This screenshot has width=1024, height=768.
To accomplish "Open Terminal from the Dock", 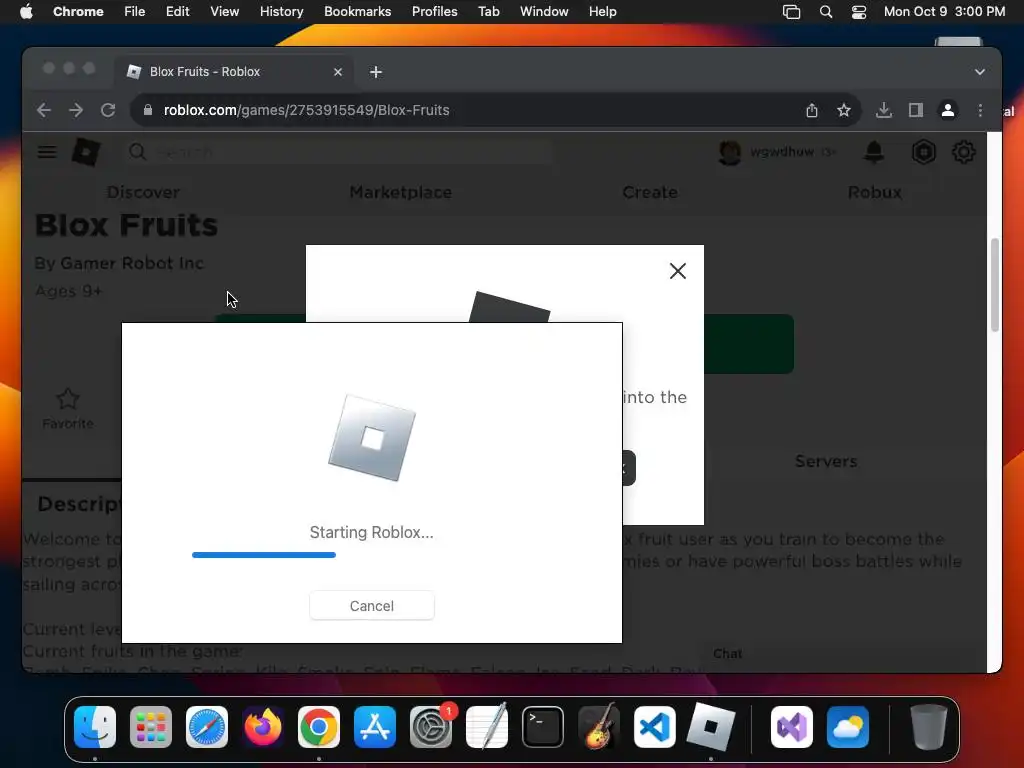I will click(x=543, y=726).
